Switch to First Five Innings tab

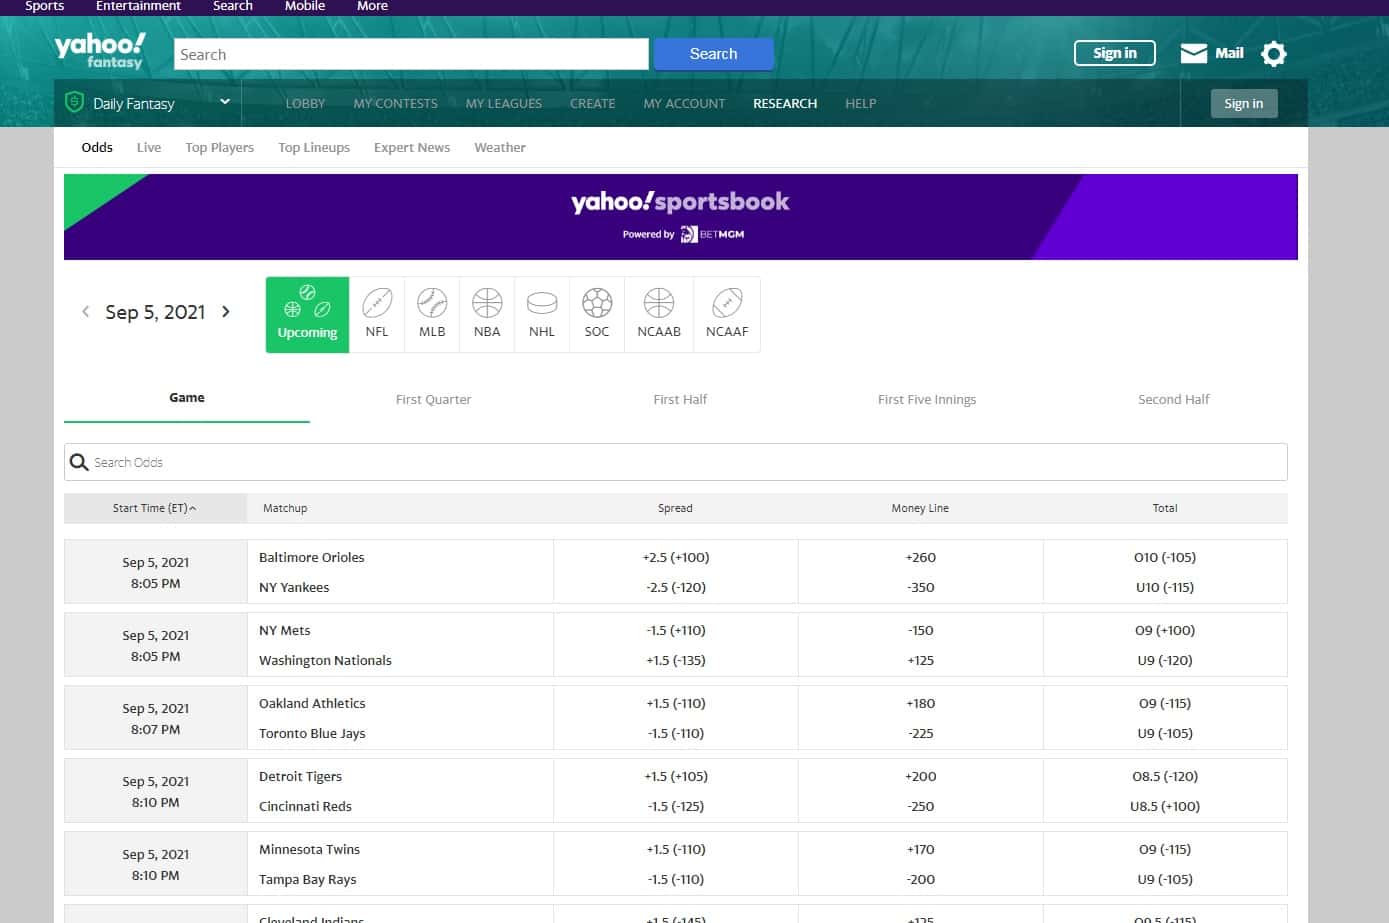(x=927, y=399)
